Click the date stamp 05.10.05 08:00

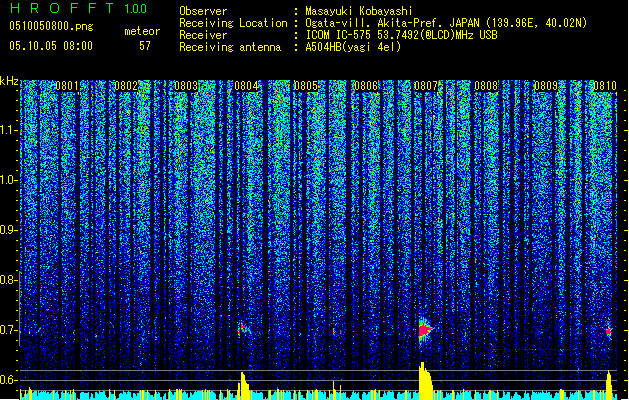click(x=51, y=46)
